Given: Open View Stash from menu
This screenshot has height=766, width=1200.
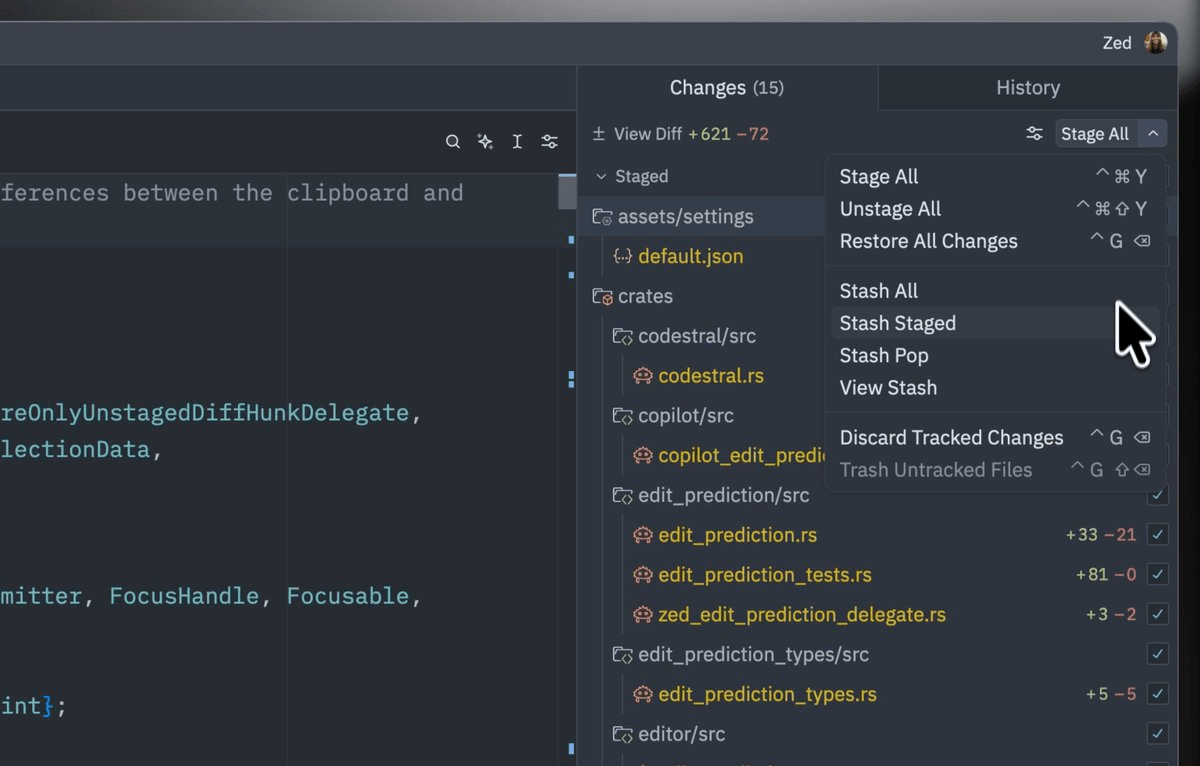Looking at the screenshot, I should pyautogui.click(x=996, y=387).
